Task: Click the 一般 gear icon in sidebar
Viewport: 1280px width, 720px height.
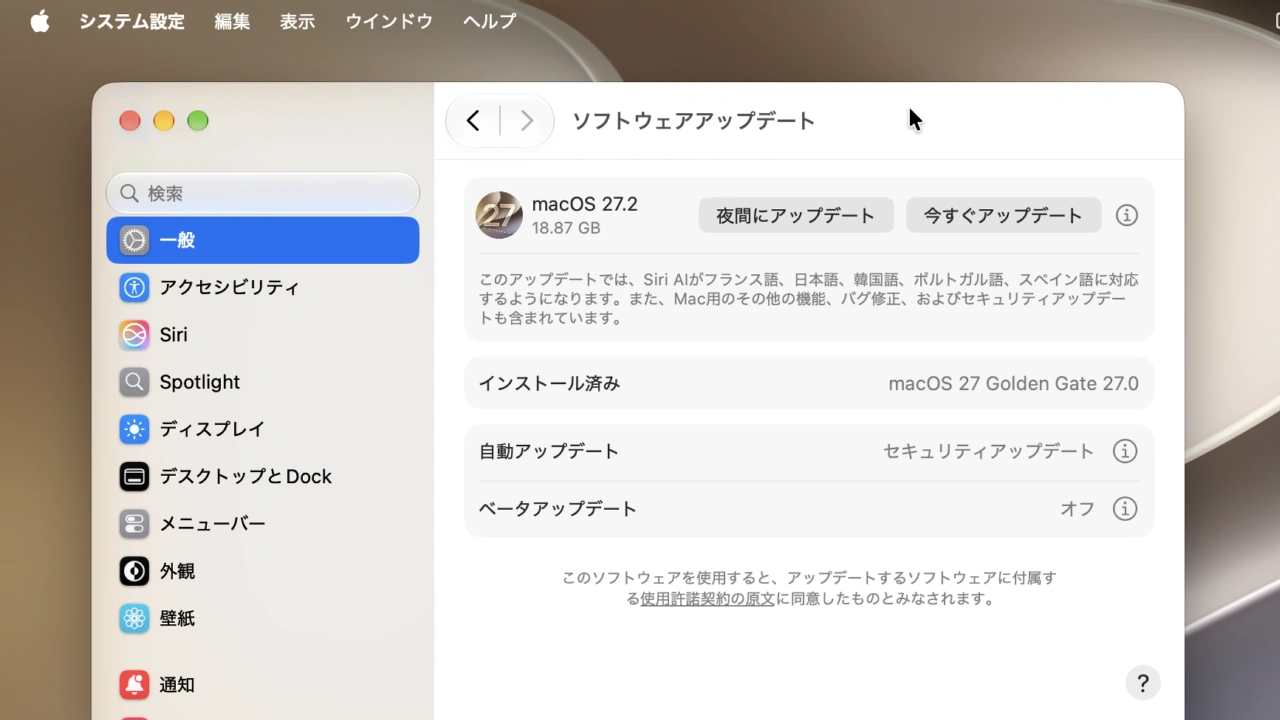Action: coord(134,240)
